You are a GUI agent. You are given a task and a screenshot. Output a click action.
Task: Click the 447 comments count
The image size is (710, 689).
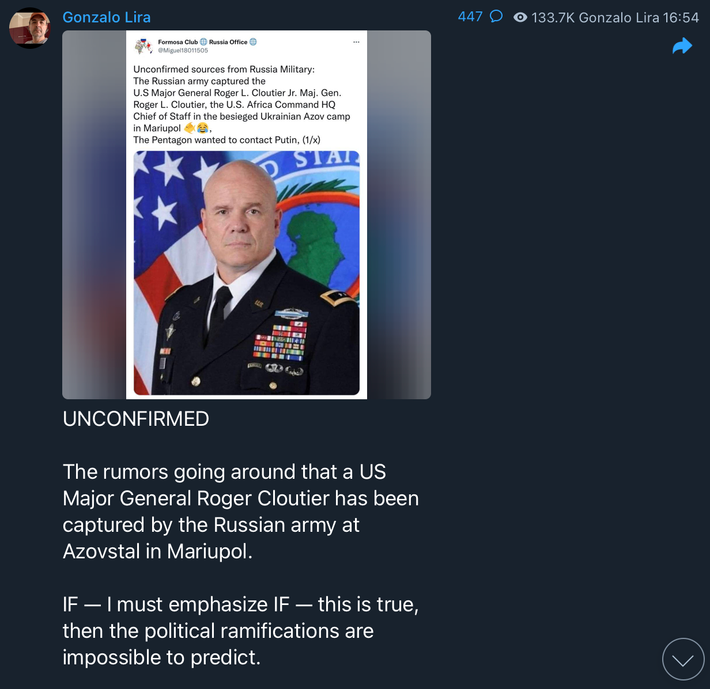pos(470,17)
